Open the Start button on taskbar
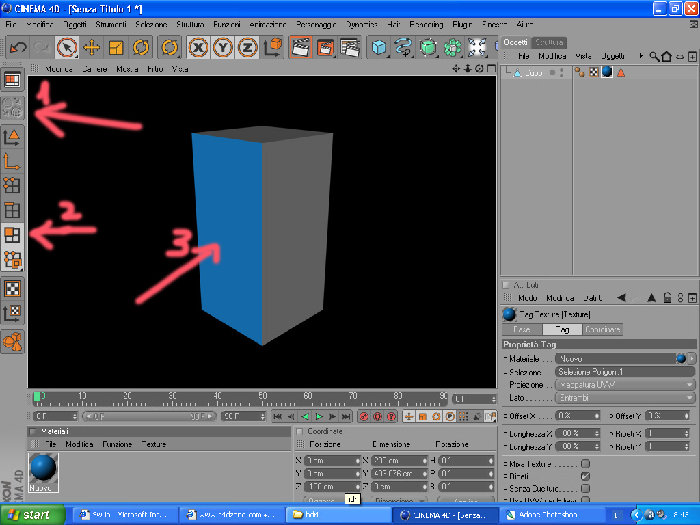Screen dimensions: 700x525 point(33,515)
